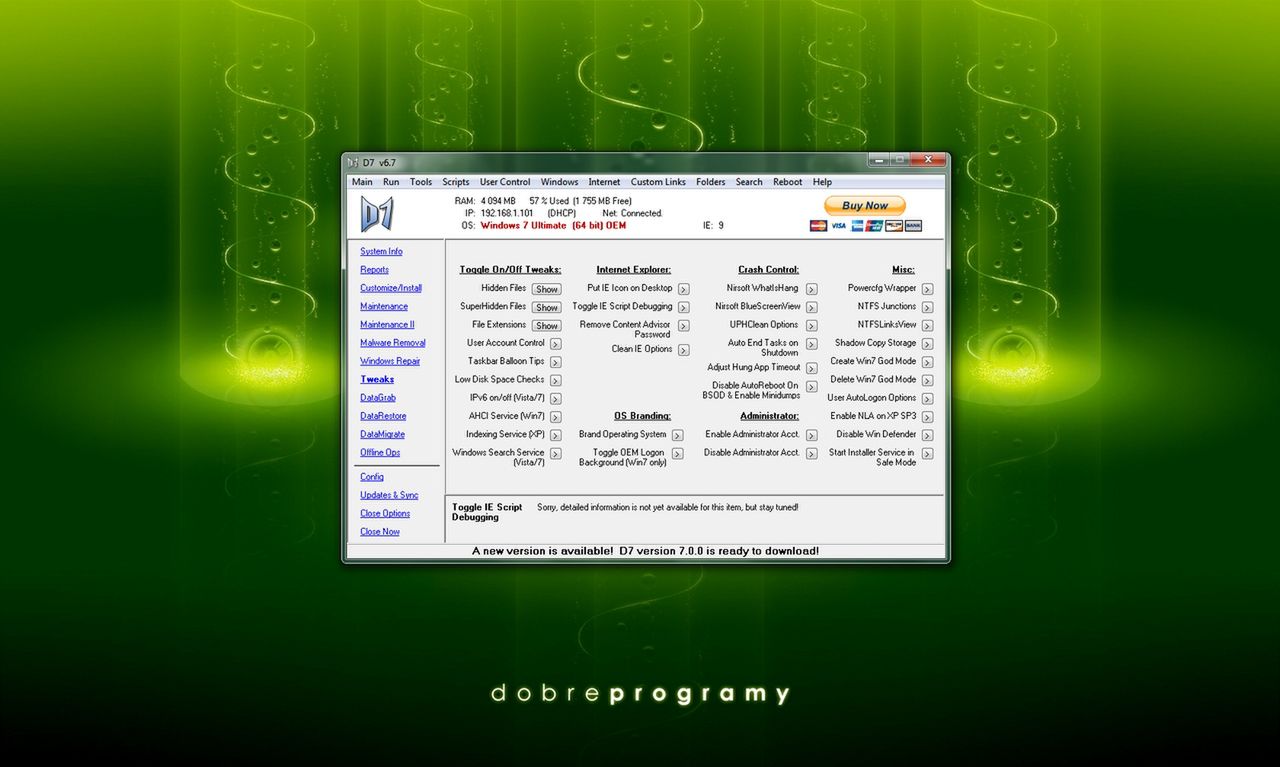The height and width of the screenshot is (767, 1280).
Task: Toggle SuperHidden Files with Show button
Action: [x=546, y=307]
